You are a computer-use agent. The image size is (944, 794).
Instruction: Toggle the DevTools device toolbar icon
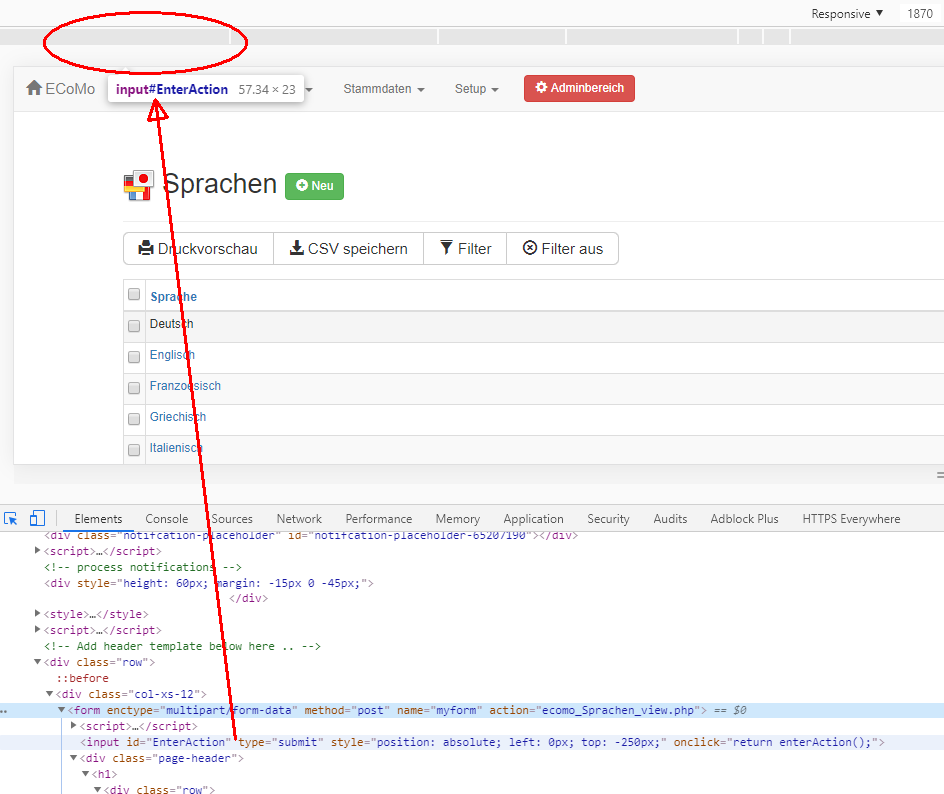37,518
